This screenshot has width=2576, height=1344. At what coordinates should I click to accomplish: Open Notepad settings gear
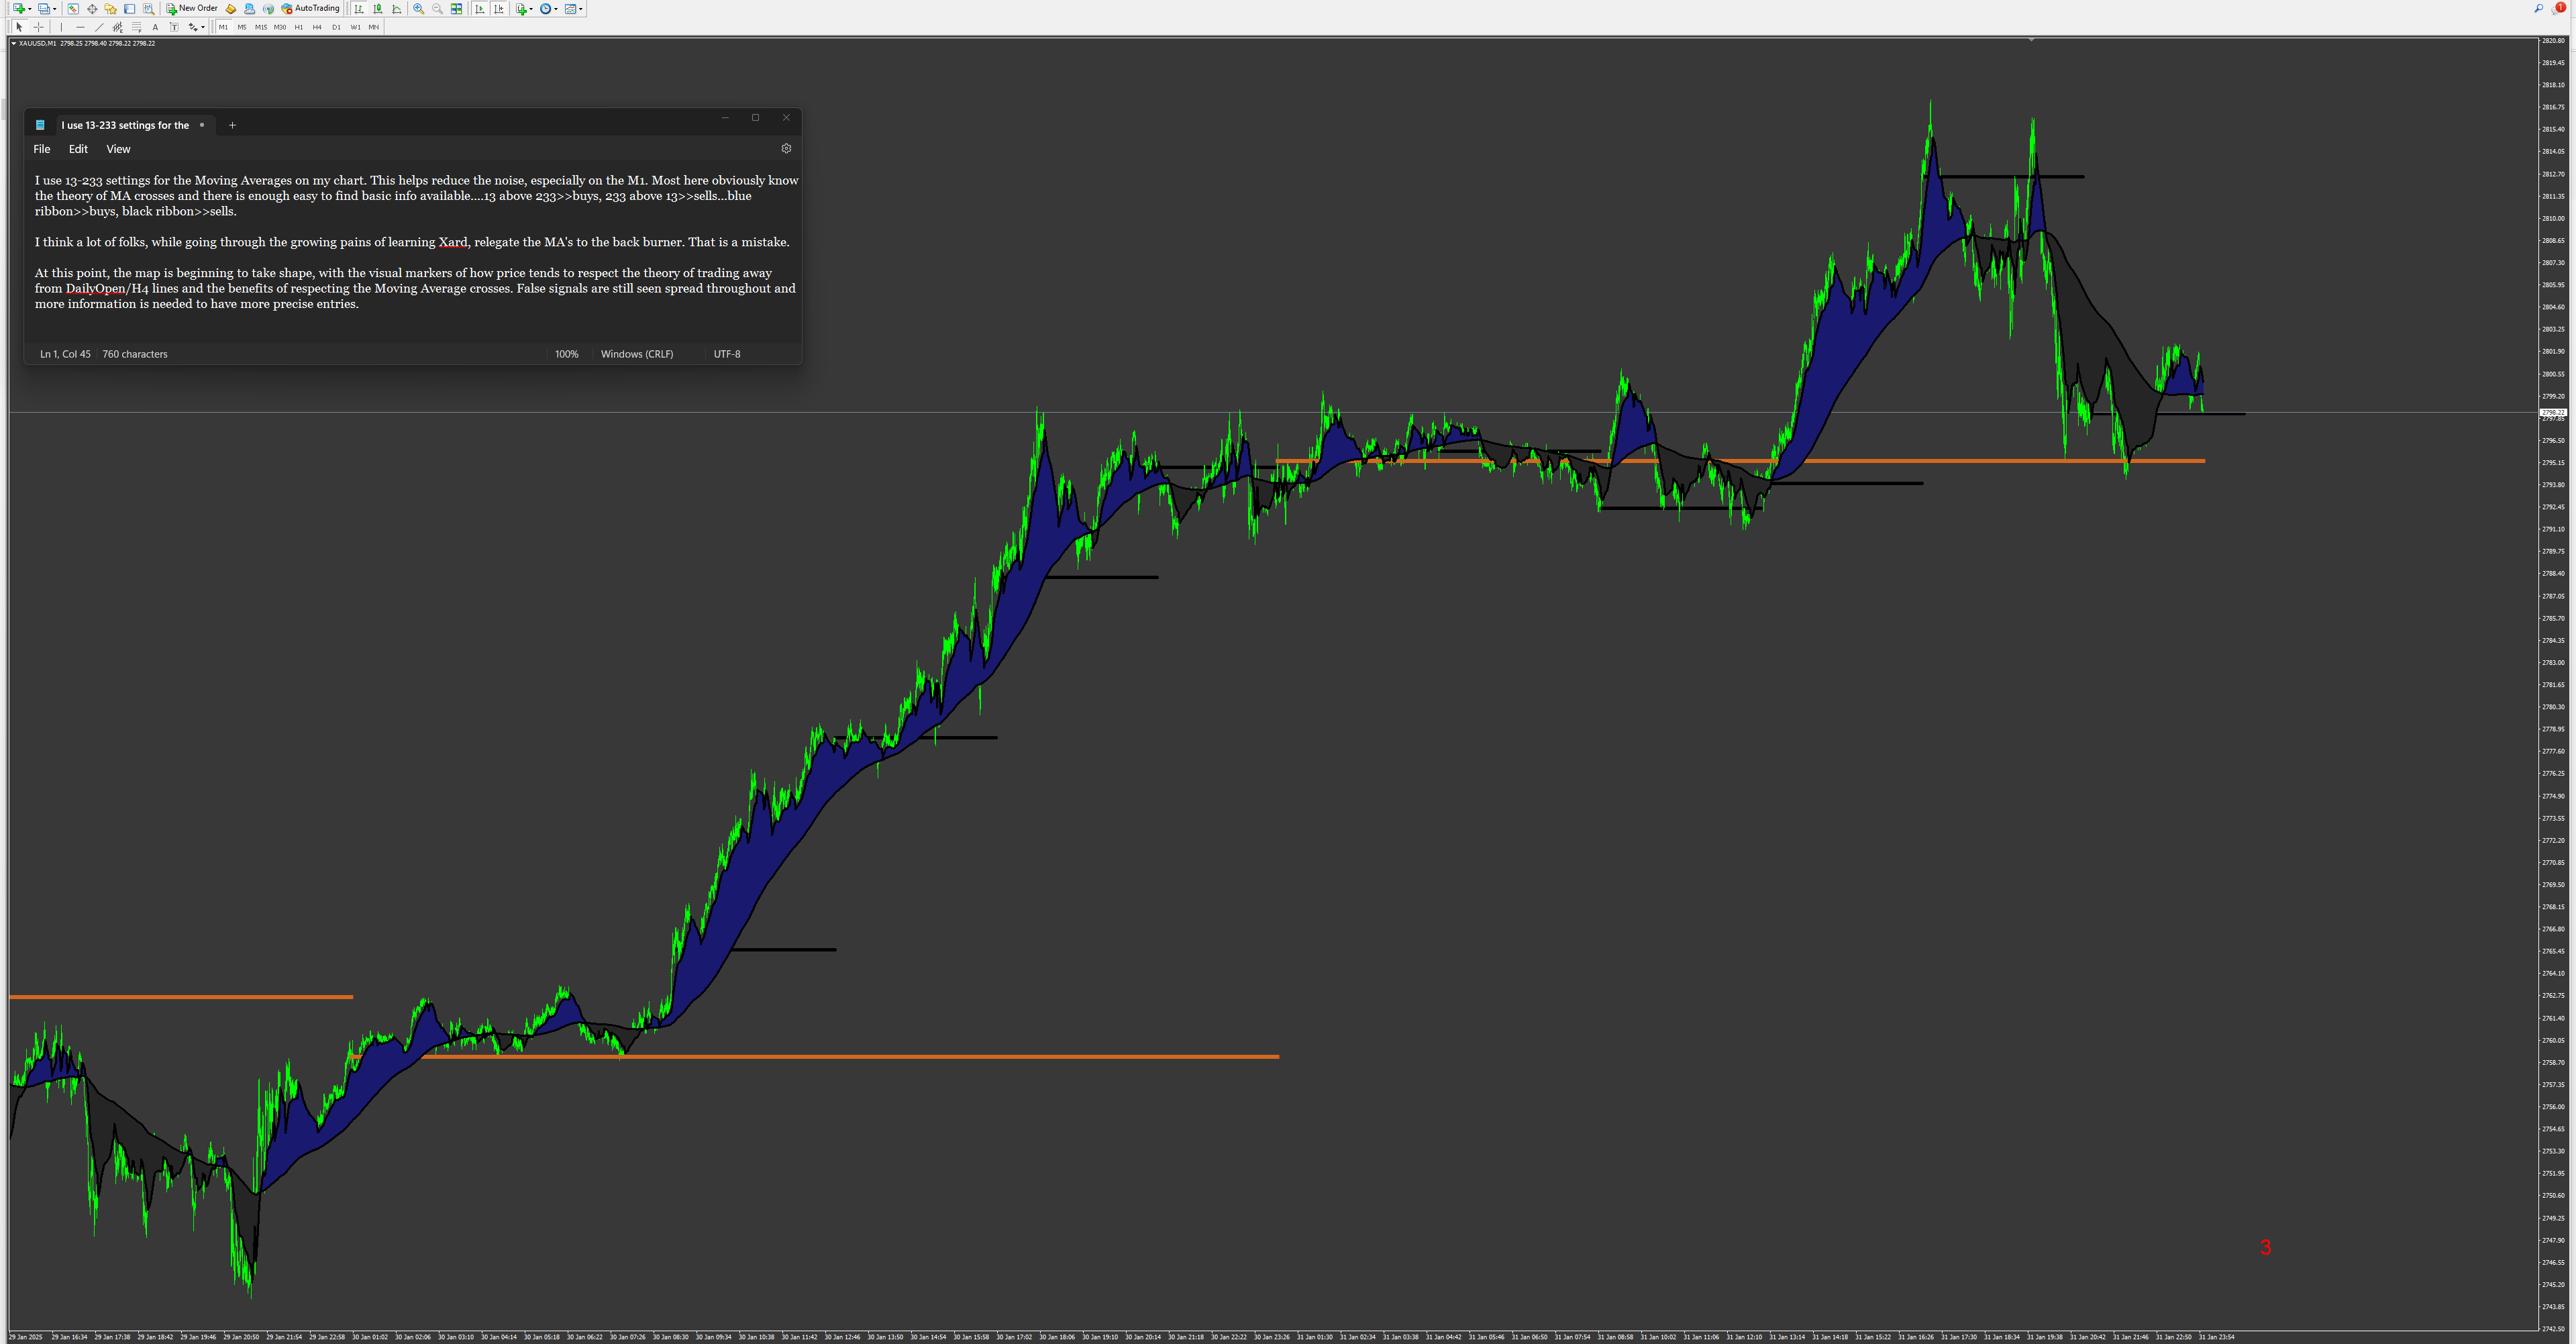[x=786, y=148]
